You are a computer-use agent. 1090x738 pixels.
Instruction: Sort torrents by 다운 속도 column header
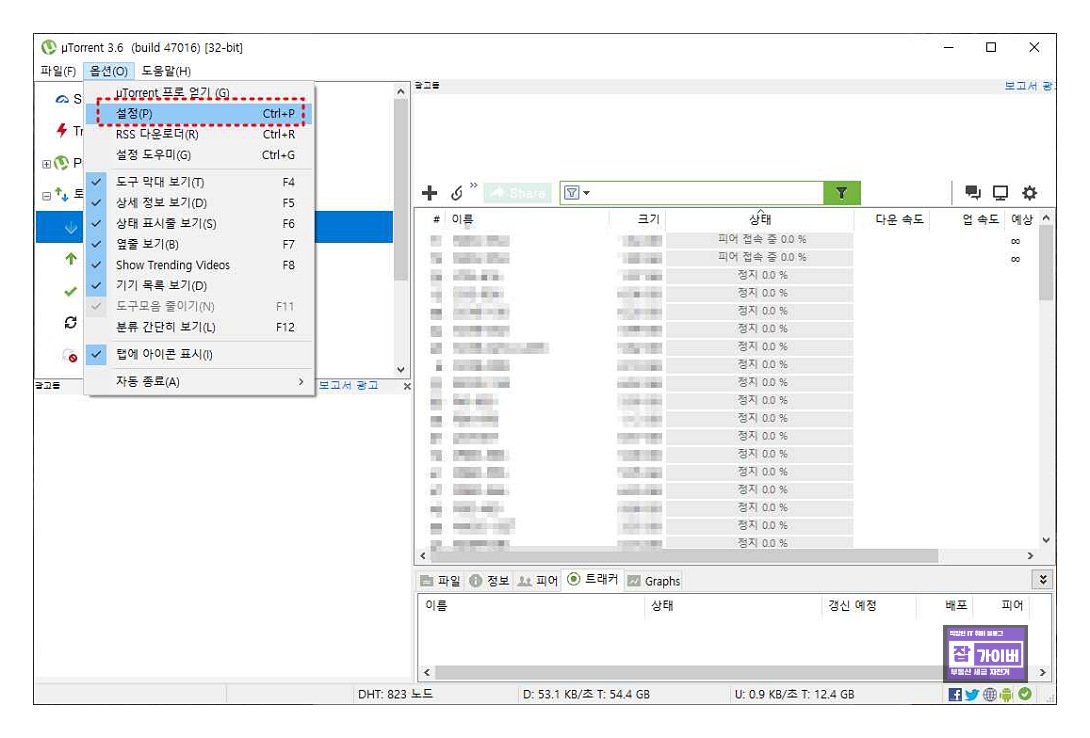pos(899,219)
